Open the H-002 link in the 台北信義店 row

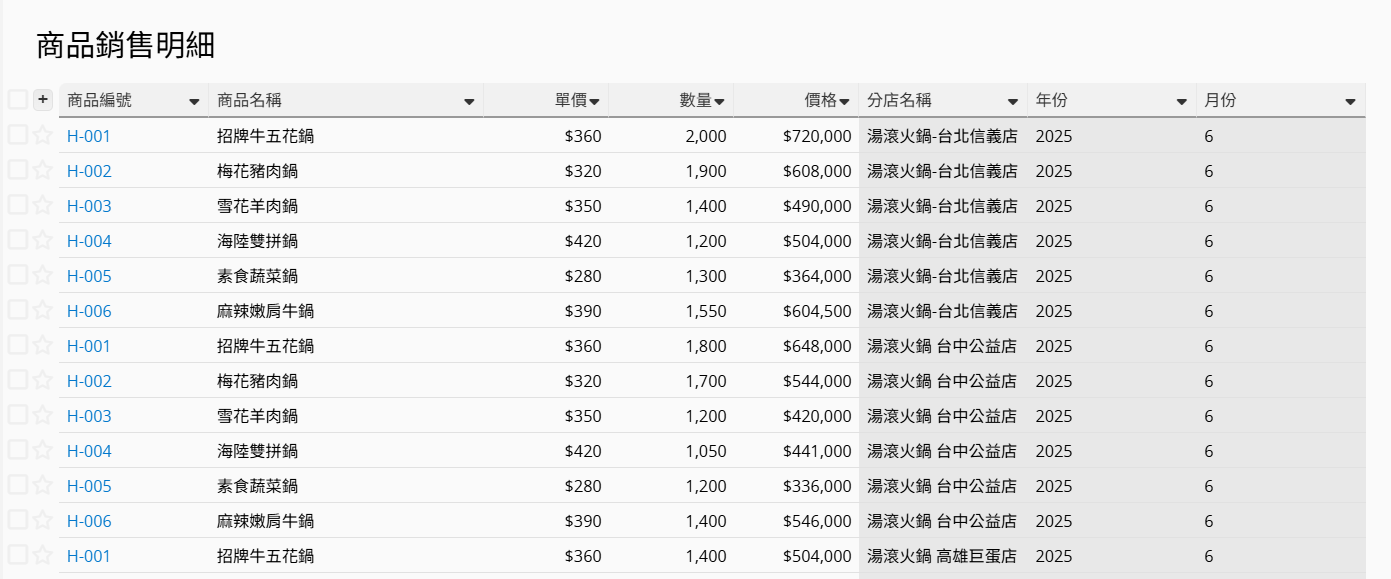(x=89, y=171)
